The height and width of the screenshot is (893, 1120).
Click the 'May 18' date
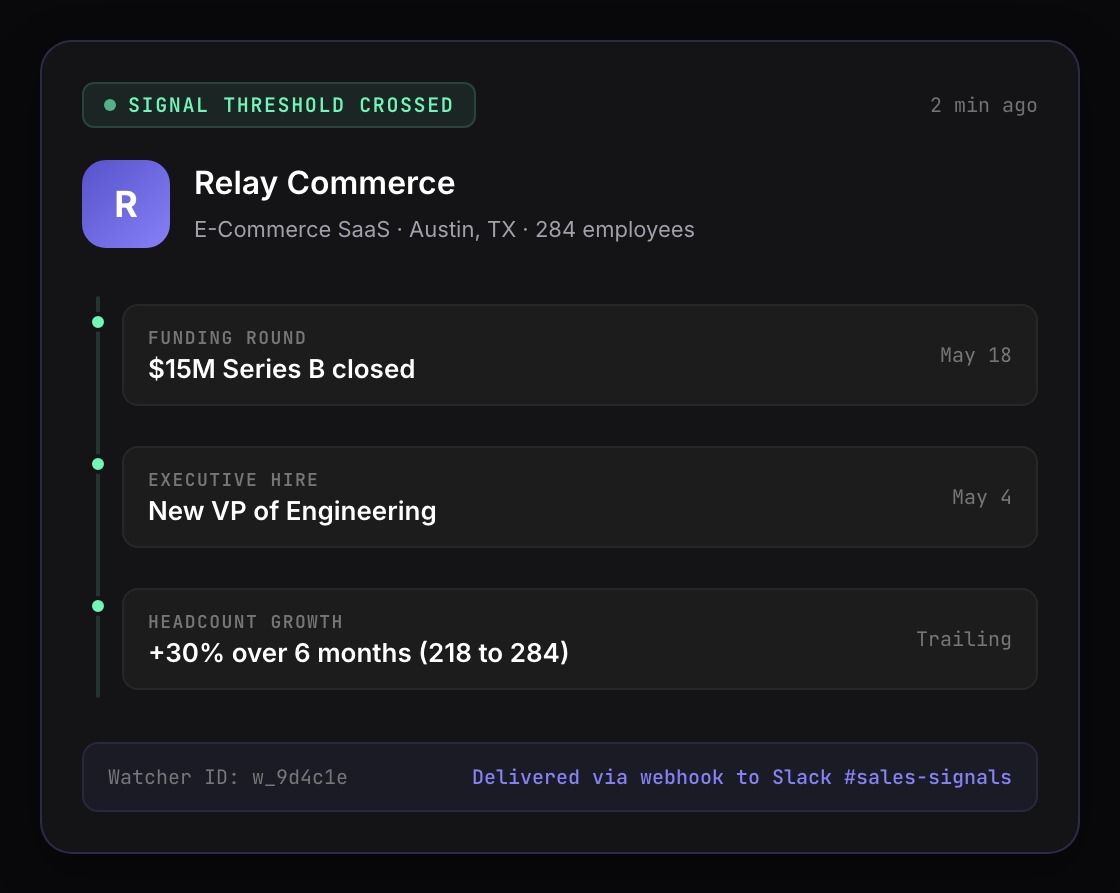click(976, 355)
